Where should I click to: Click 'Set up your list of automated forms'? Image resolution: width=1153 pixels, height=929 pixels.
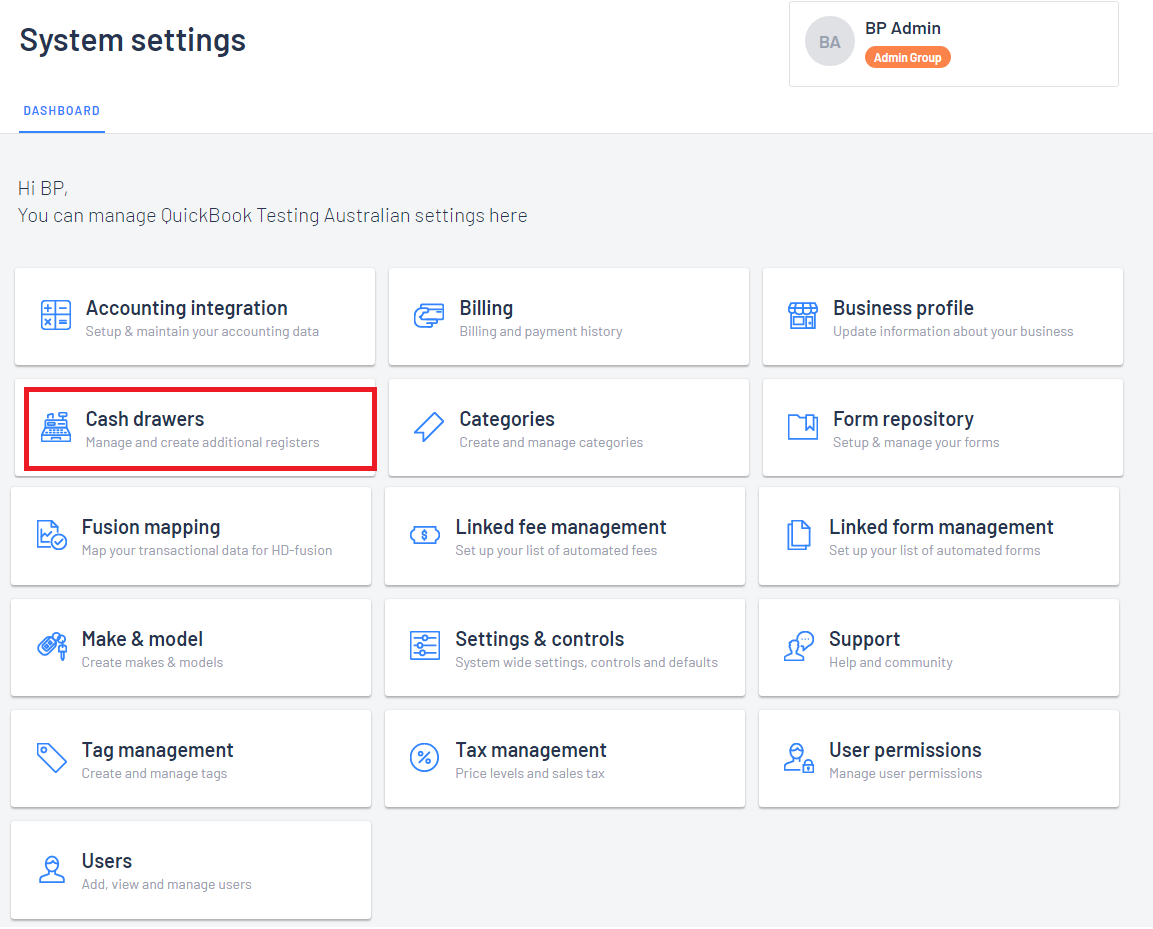935,551
